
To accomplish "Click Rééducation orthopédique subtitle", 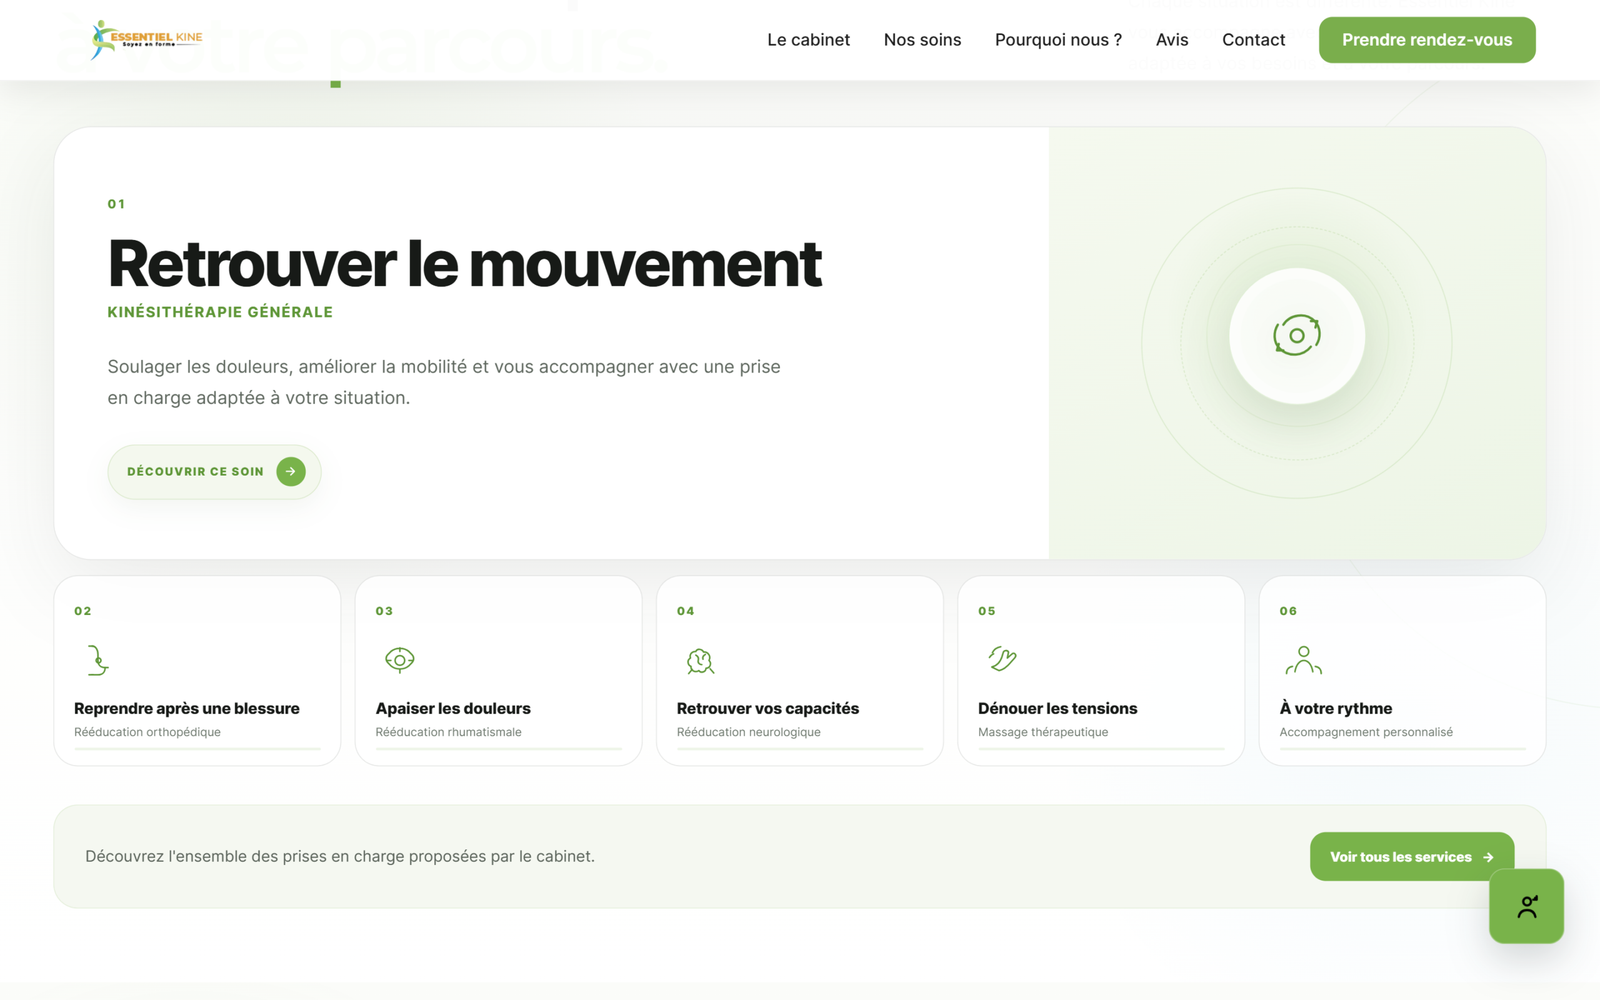I will click(x=147, y=732).
